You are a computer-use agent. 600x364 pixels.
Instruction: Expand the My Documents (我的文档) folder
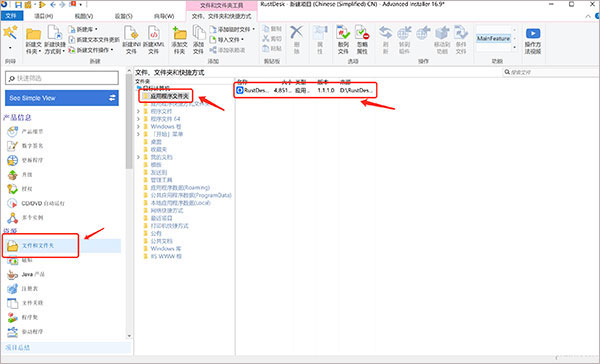[x=138, y=157]
